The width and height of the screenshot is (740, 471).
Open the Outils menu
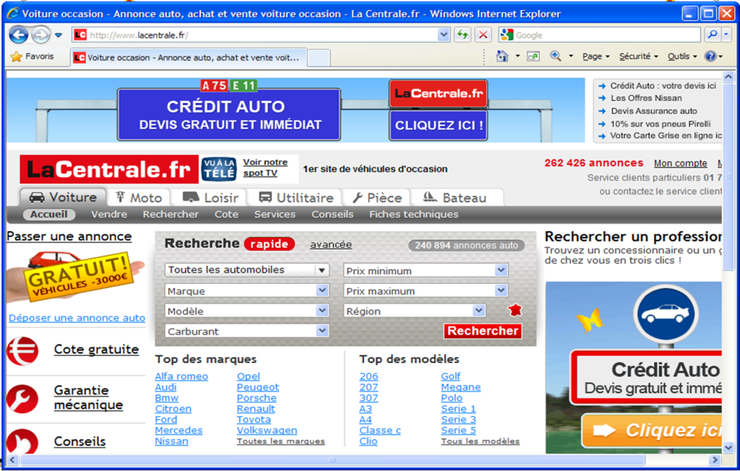[x=682, y=57]
